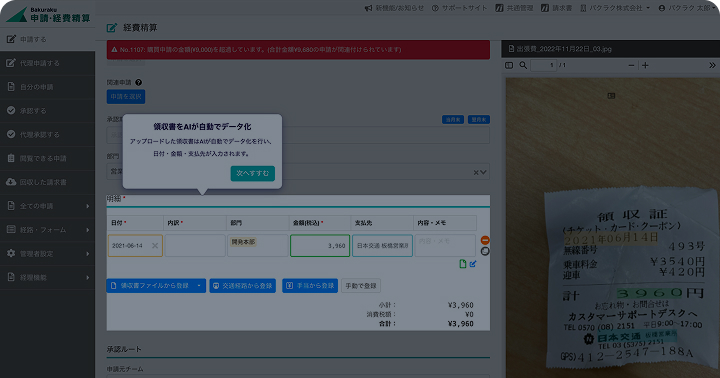Click the 翌月末 button
Viewport: 720px width, 378px height.
coord(478,119)
